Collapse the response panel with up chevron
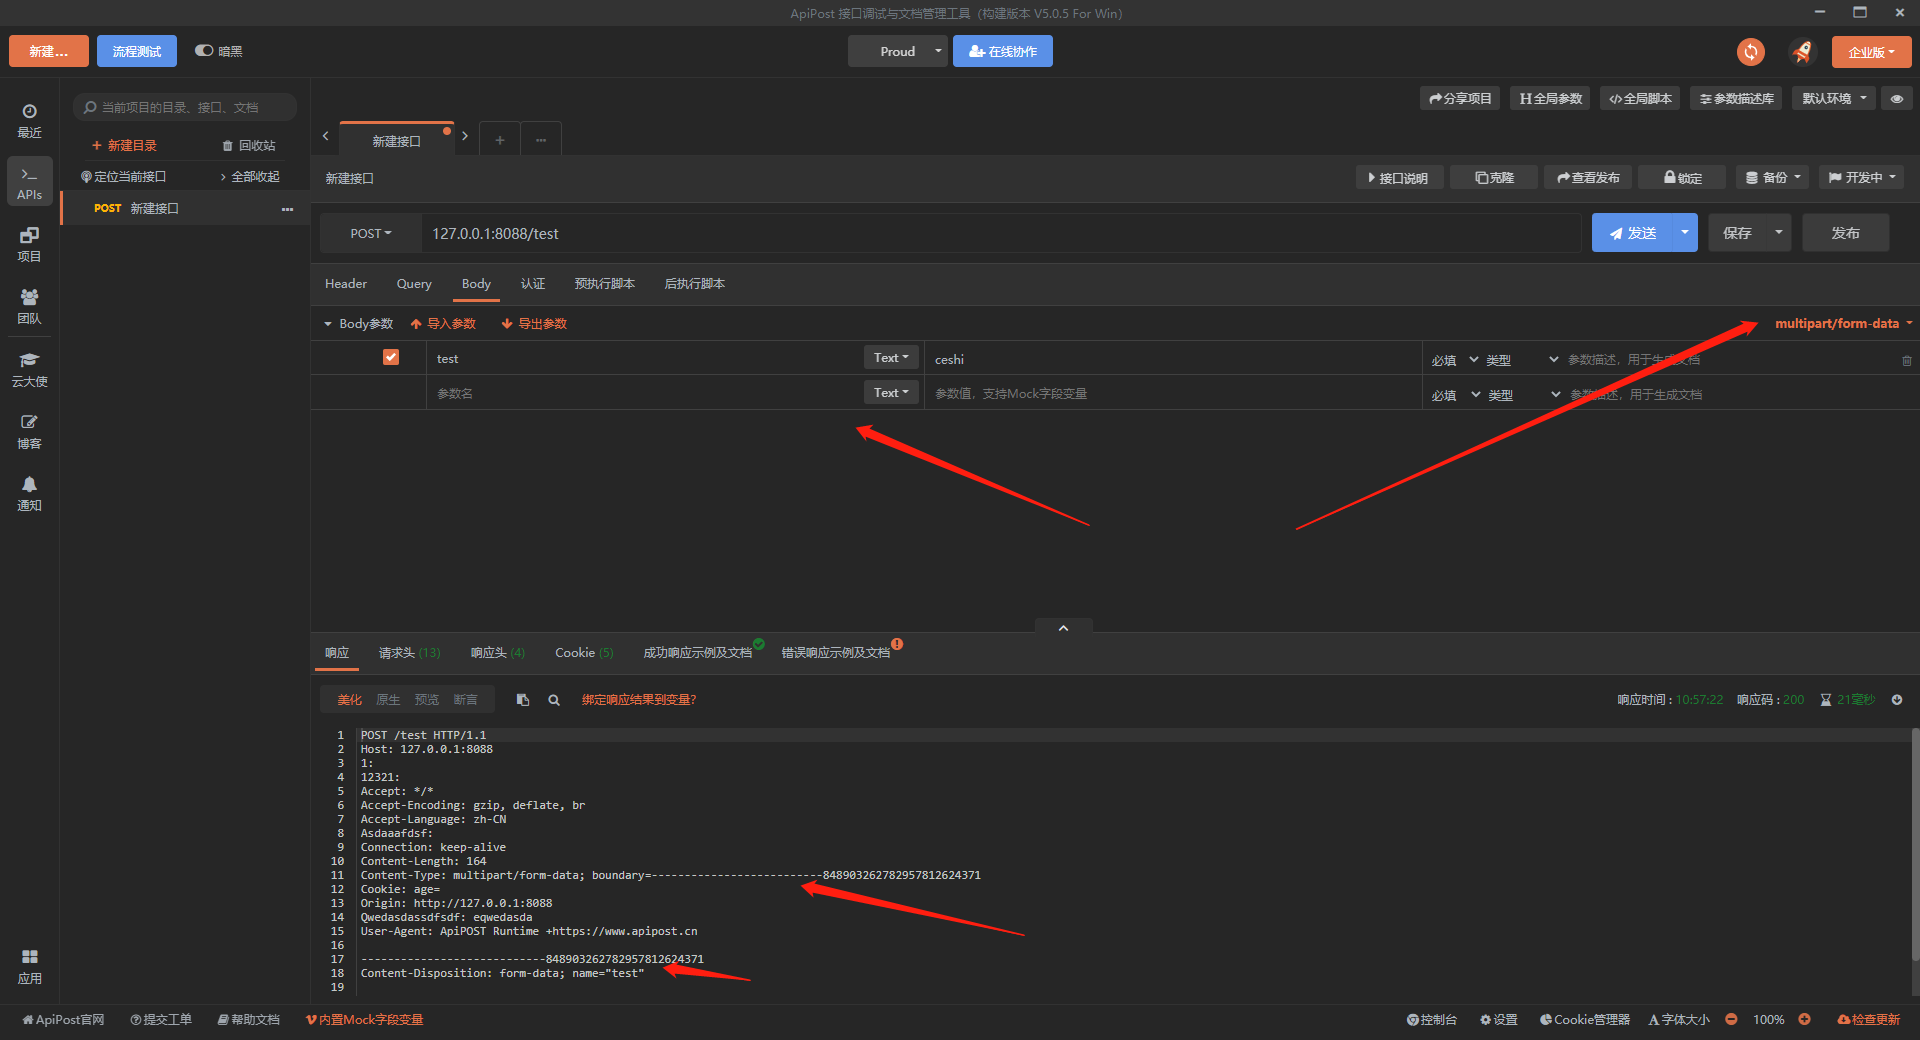This screenshot has height=1040, width=1920. 1063,627
